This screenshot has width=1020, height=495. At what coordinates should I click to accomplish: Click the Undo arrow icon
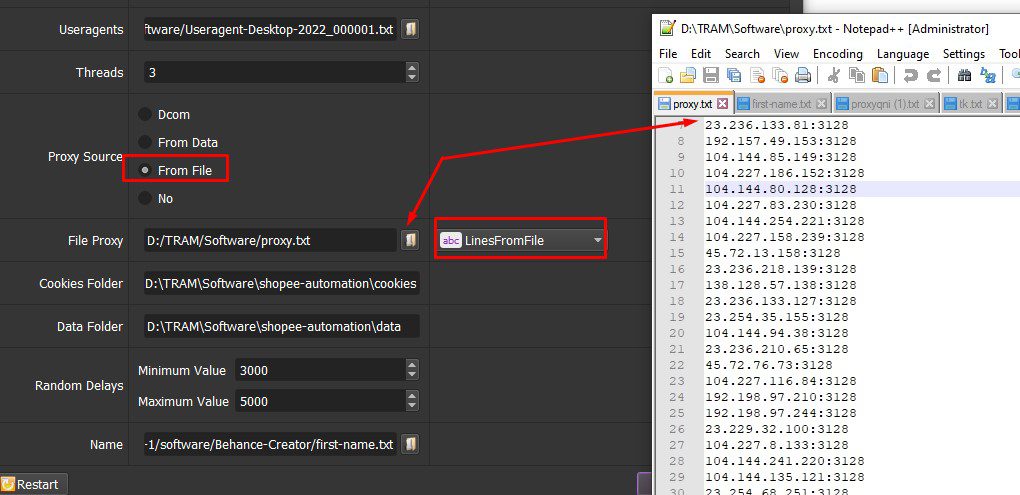911,75
